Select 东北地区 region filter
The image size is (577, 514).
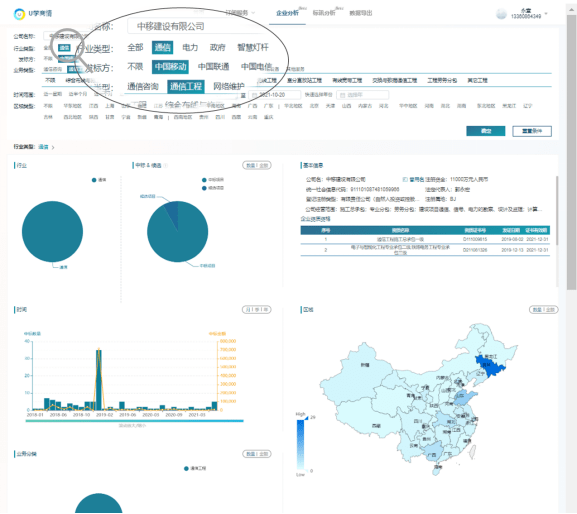(486, 106)
